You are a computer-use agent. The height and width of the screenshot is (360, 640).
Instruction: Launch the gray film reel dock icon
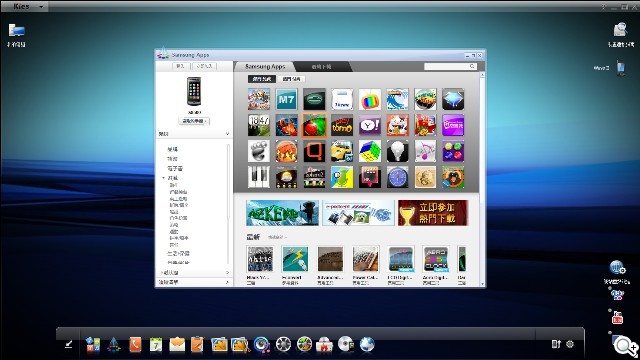283,344
